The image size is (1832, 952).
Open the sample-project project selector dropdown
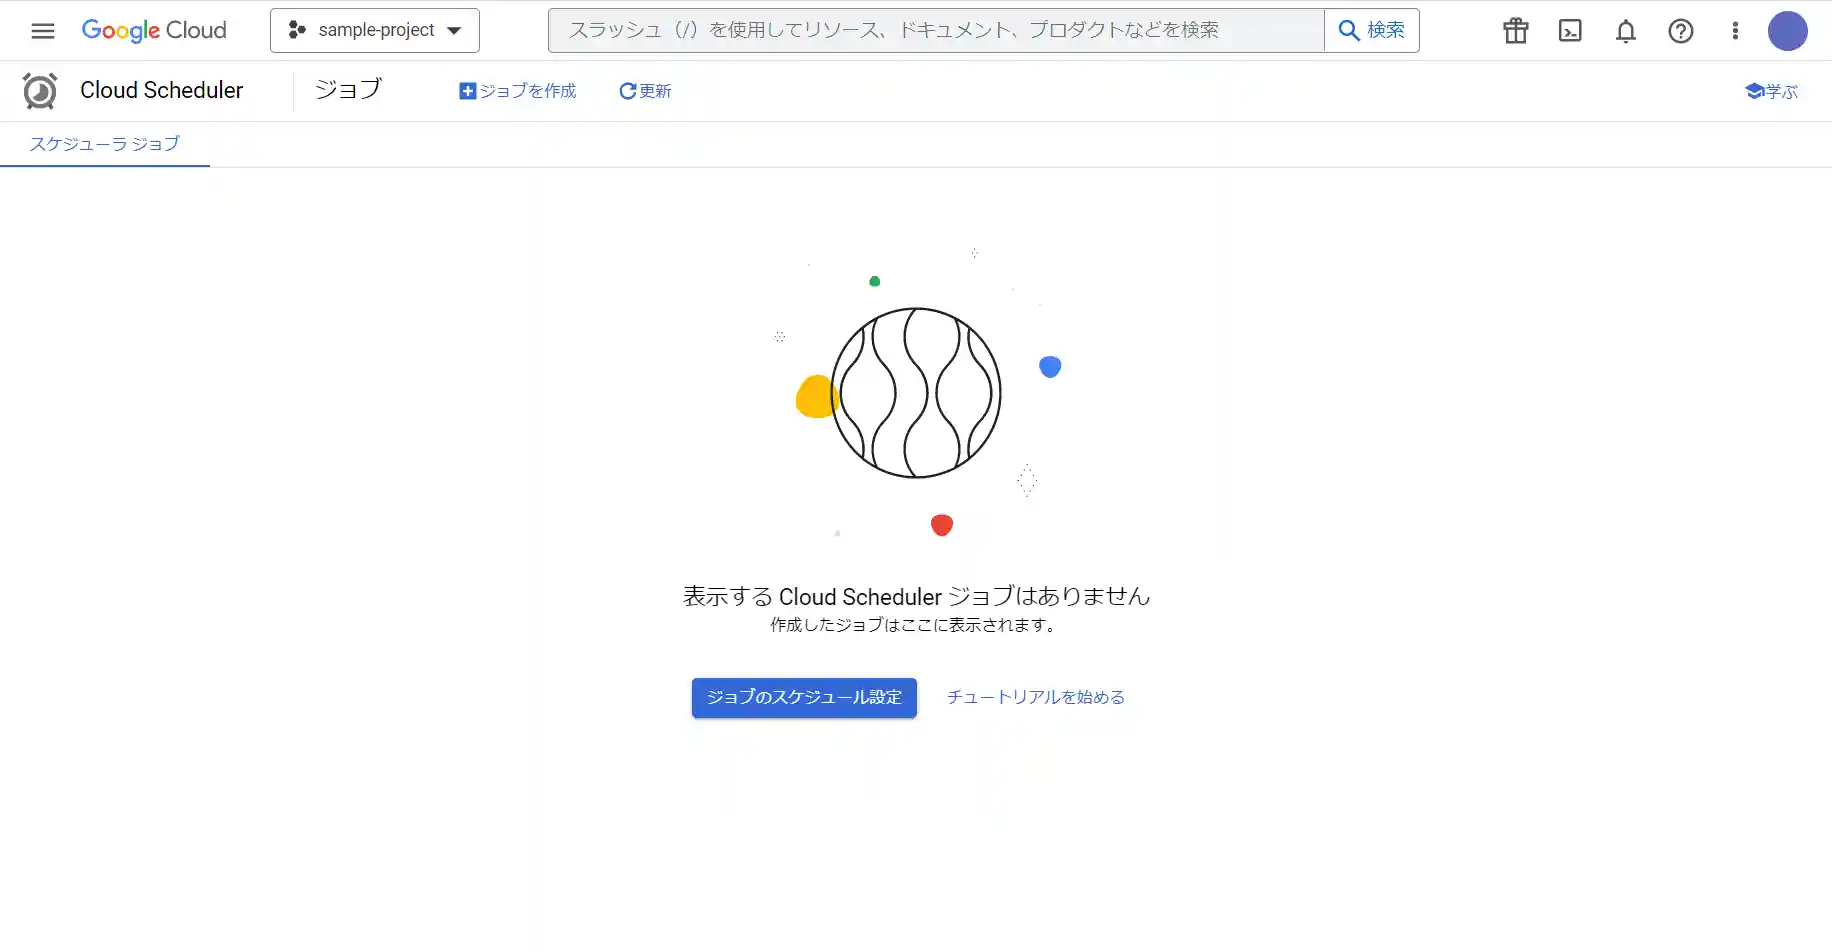[375, 30]
